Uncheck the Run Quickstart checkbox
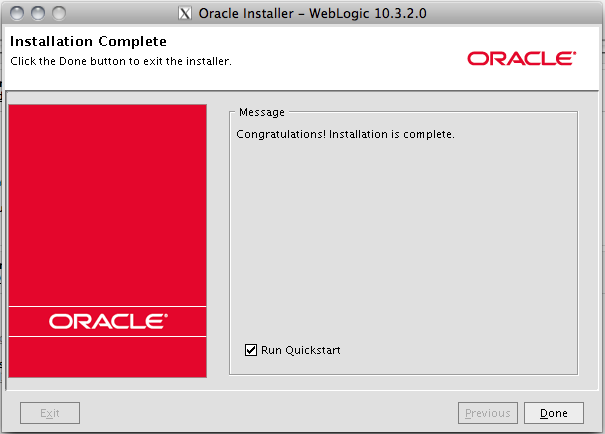This screenshot has width=605, height=434. click(251, 350)
